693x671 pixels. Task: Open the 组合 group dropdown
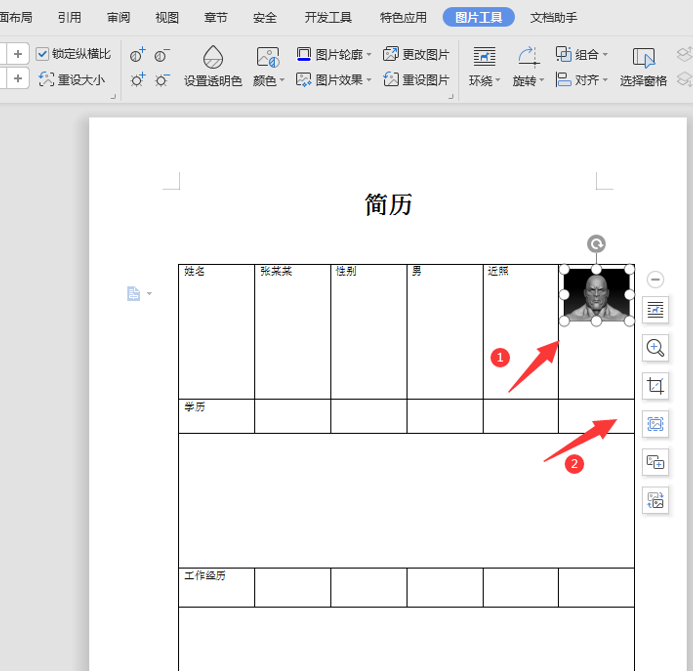click(x=582, y=54)
